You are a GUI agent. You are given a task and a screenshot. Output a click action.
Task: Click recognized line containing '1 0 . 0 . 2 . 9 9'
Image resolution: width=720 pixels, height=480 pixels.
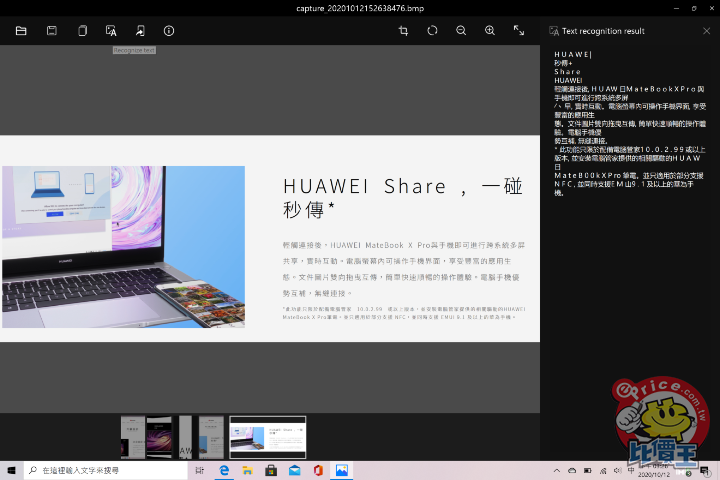(x=630, y=150)
